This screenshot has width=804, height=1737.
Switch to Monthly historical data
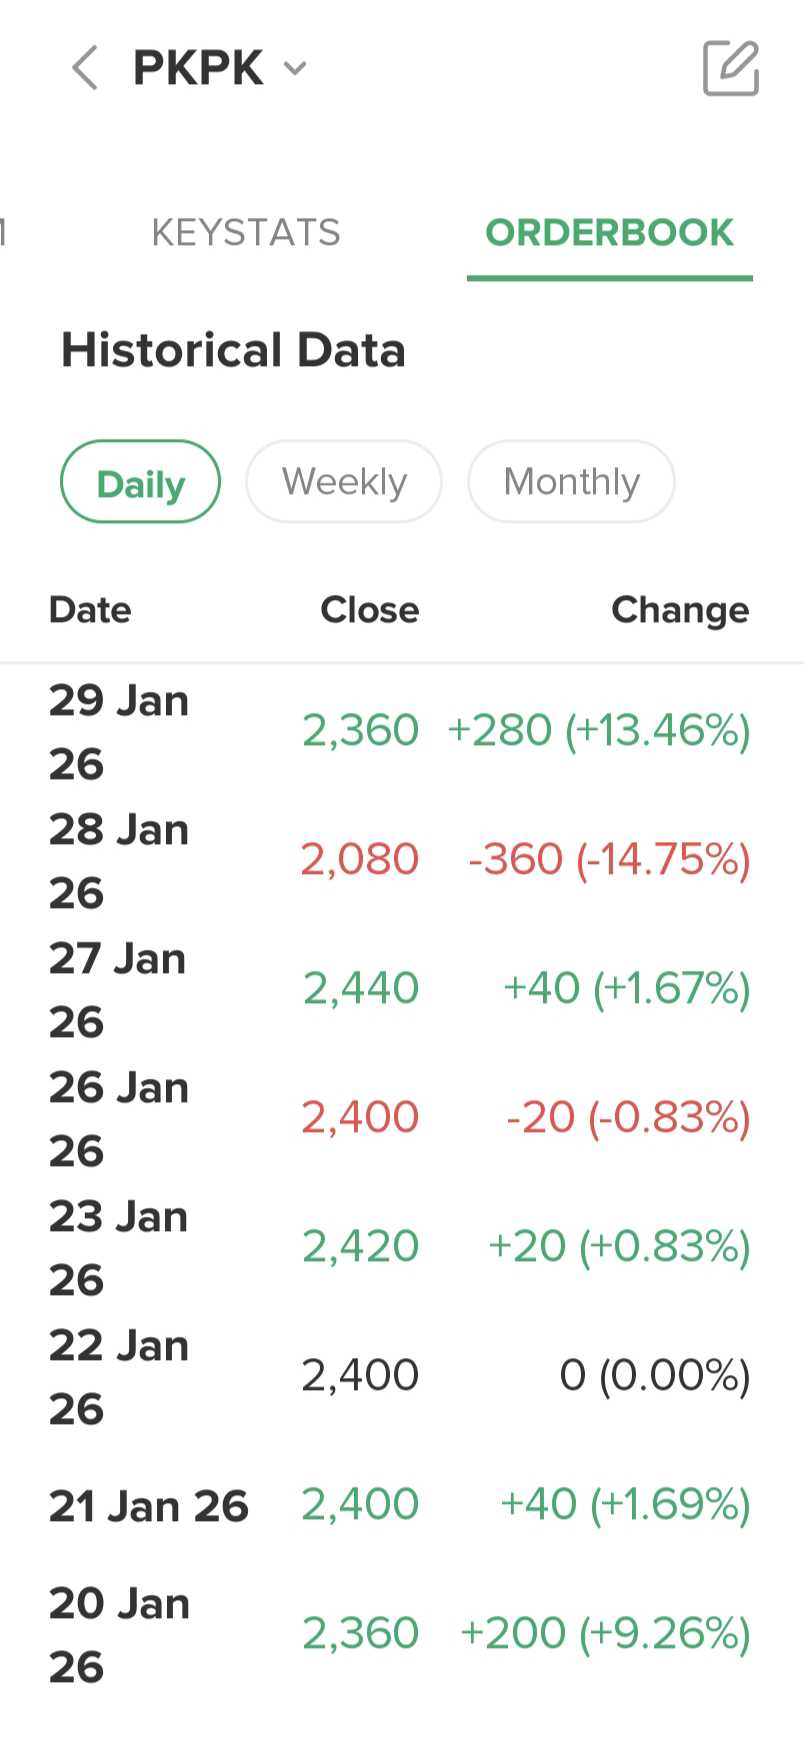coord(571,483)
